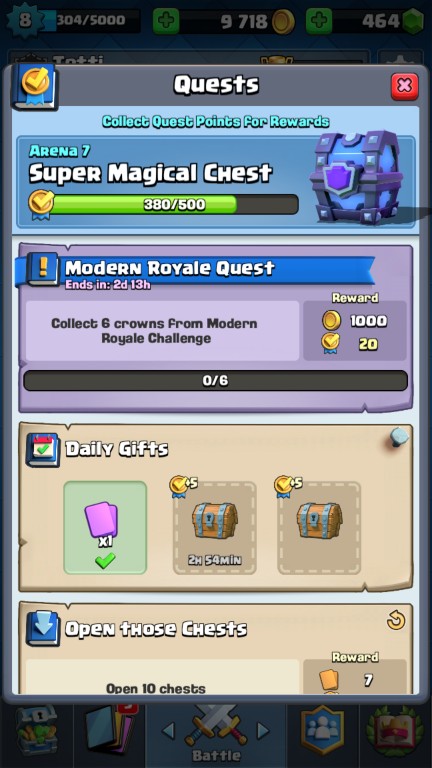
Task: Tap the claimed daily gift card
Action: pos(105,528)
